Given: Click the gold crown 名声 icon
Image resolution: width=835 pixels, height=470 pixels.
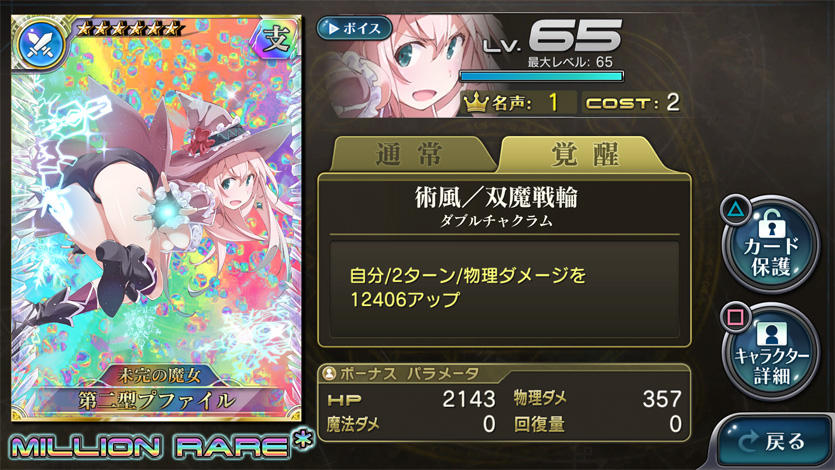Looking at the screenshot, I should (x=476, y=102).
